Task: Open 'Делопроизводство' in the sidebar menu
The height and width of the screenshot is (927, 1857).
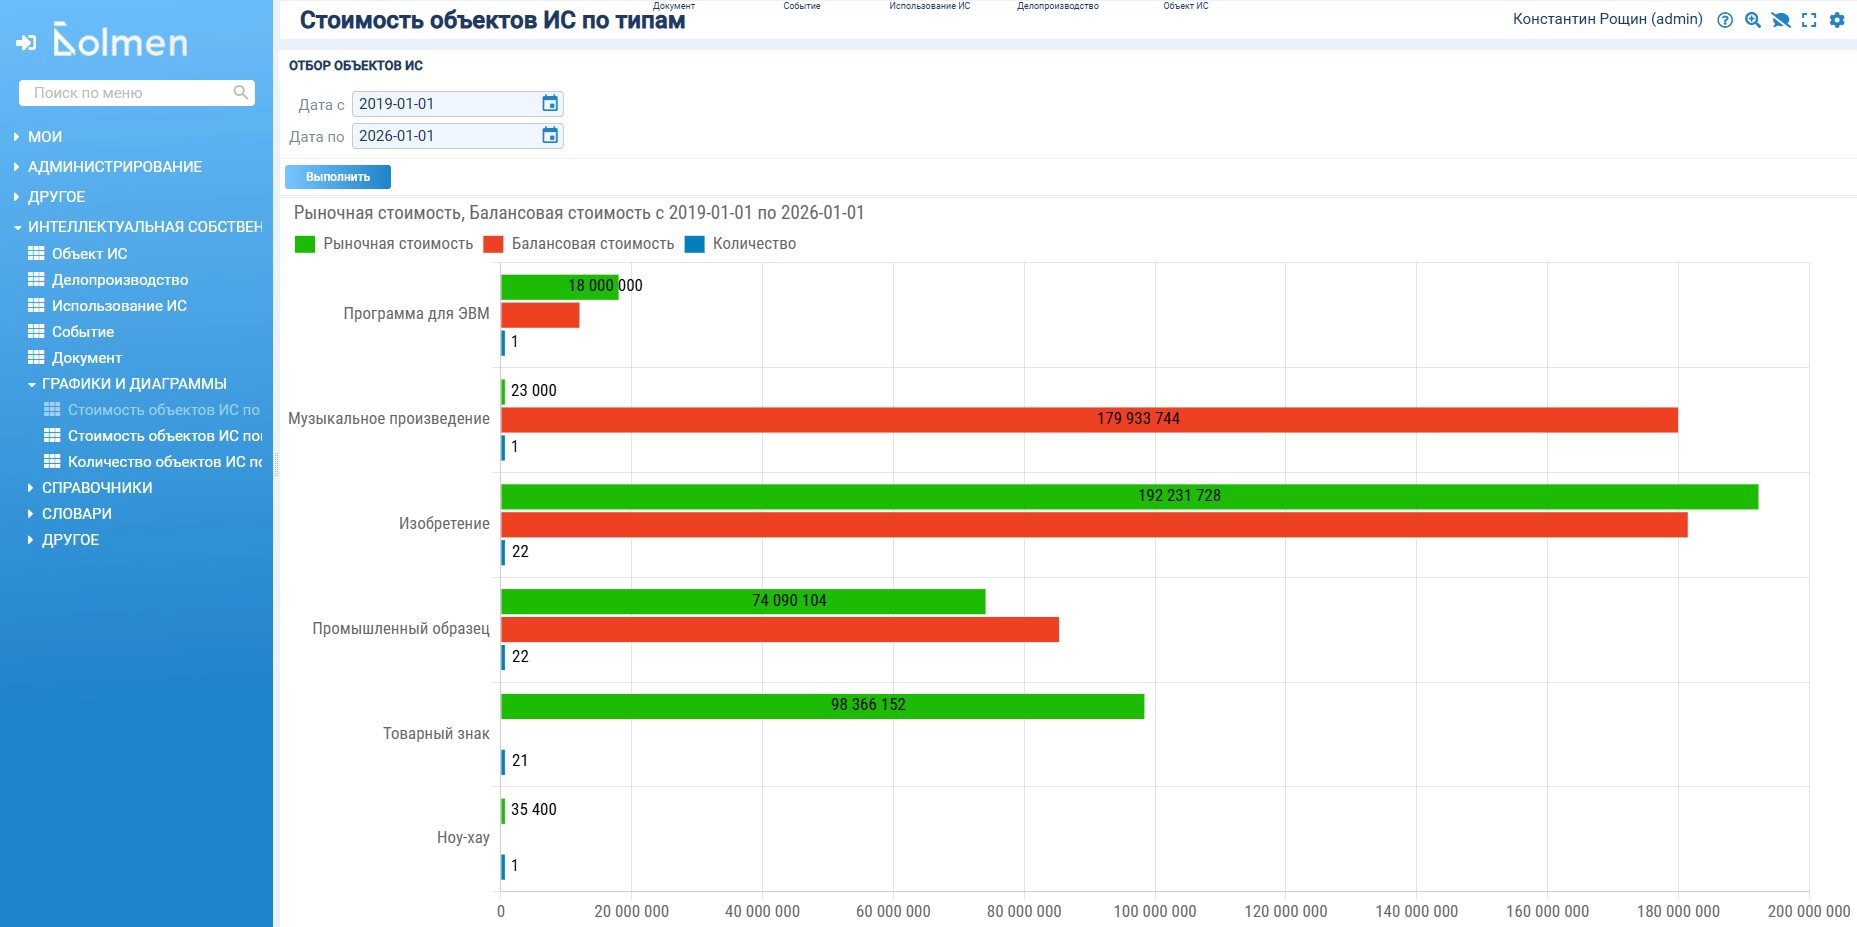Action: click(119, 280)
